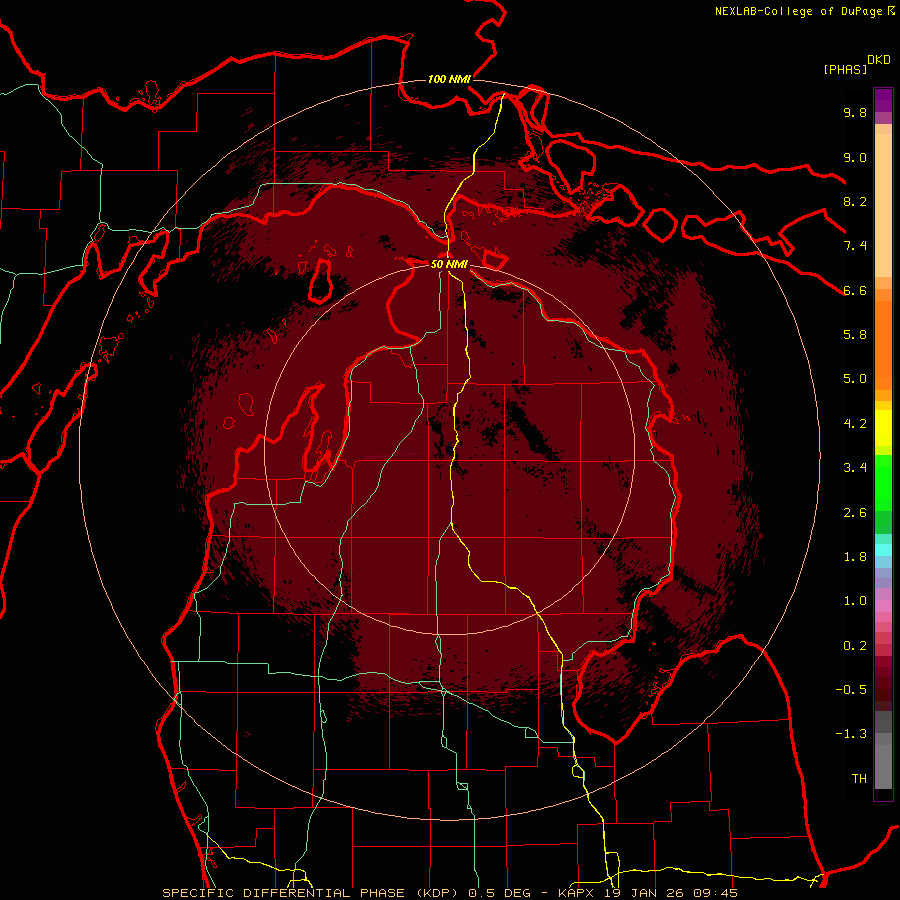Click the 100 NMI range ring label
The height and width of the screenshot is (900, 900).
tap(449, 79)
